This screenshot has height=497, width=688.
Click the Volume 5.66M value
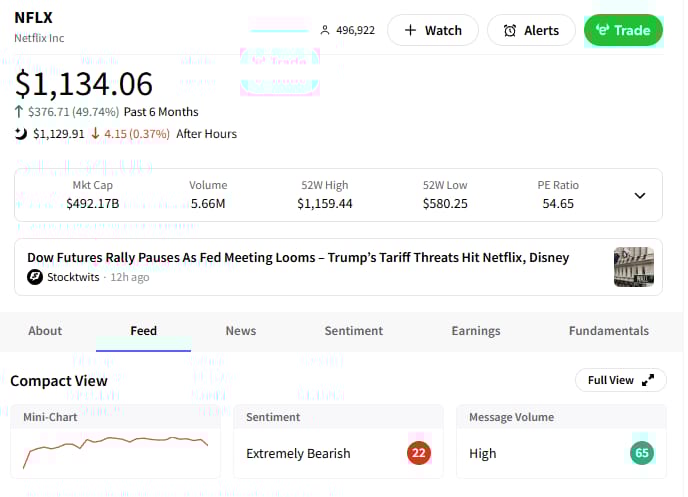pyautogui.click(x=208, y=204)
